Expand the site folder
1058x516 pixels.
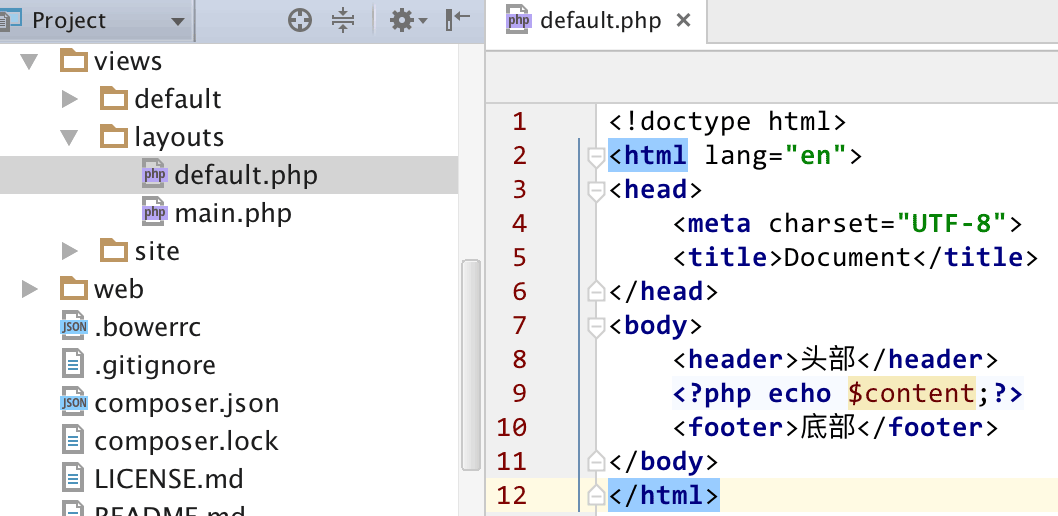69,251
